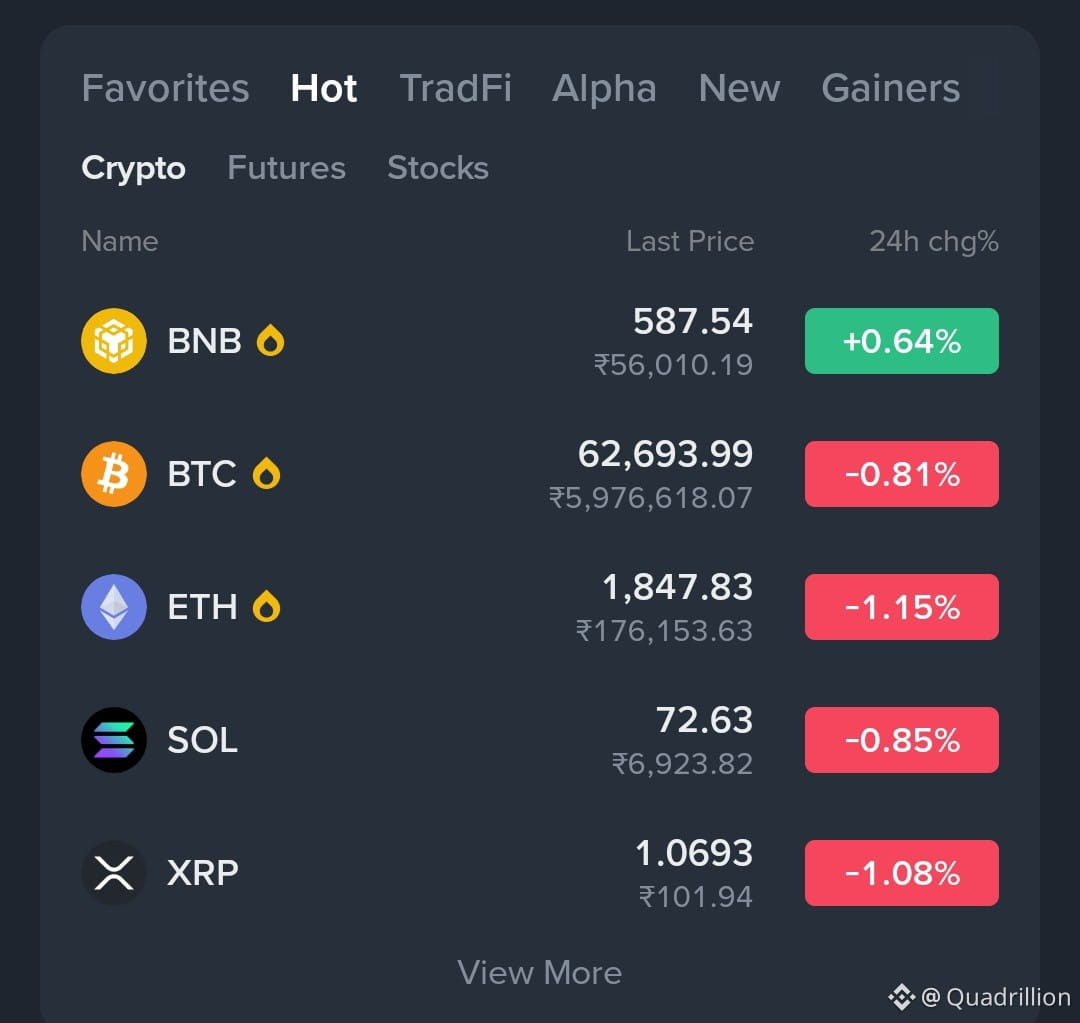This screenshot has height=1023, width=1080.
Task: Switch to the TradFi tab
Action: click(455, 88)
